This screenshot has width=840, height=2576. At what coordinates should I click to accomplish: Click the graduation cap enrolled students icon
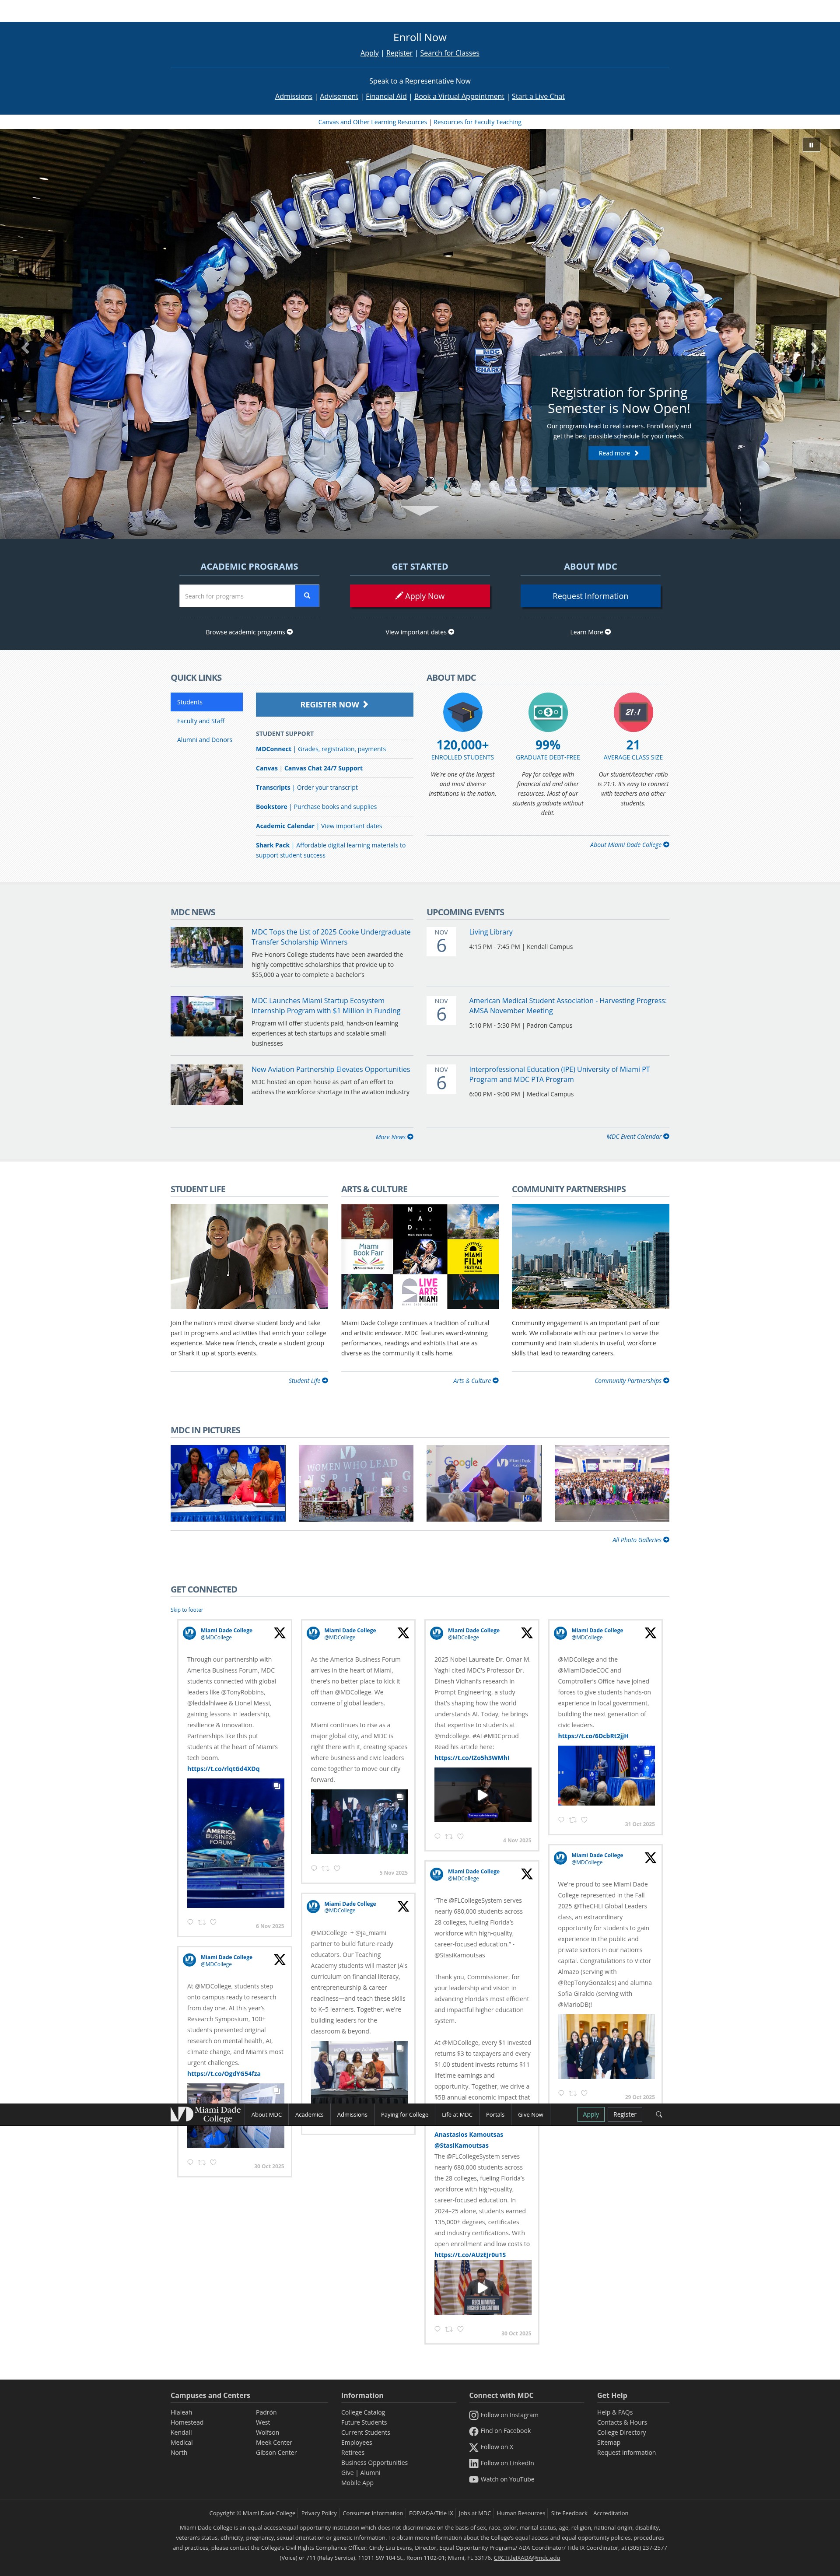[x=462, y=712]
